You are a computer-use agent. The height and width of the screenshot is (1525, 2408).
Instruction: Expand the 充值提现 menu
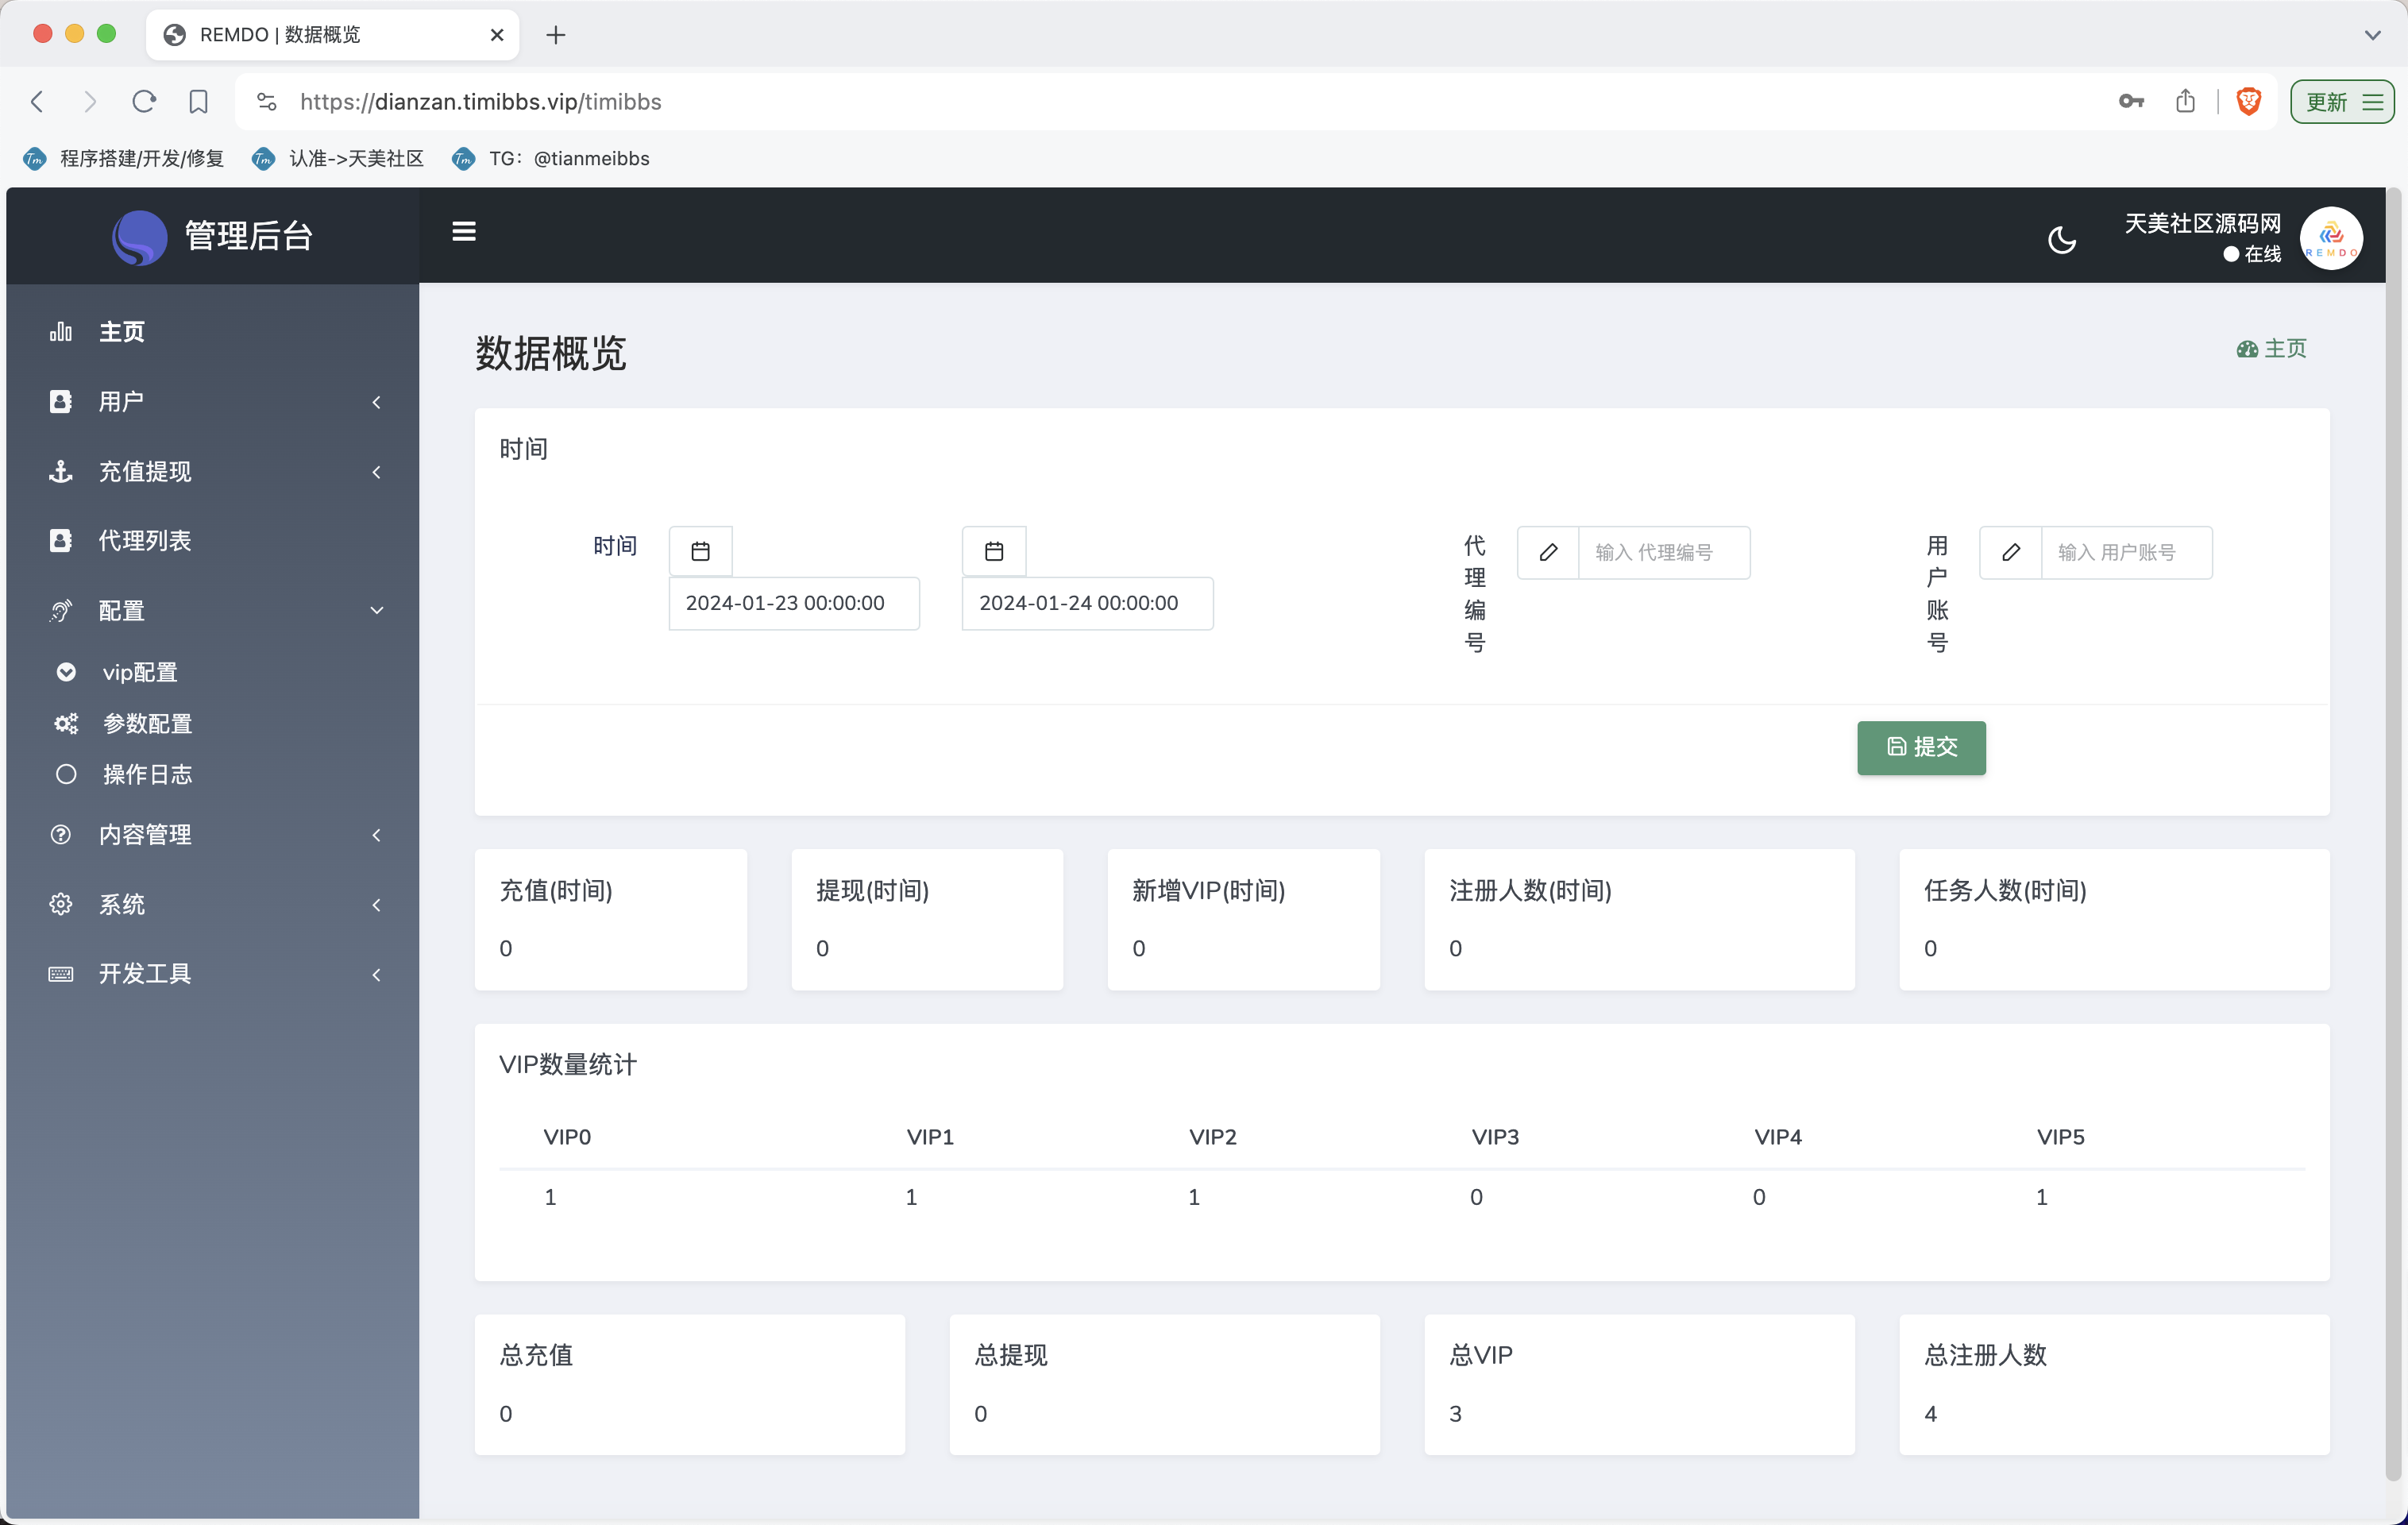tap(212, 472)
